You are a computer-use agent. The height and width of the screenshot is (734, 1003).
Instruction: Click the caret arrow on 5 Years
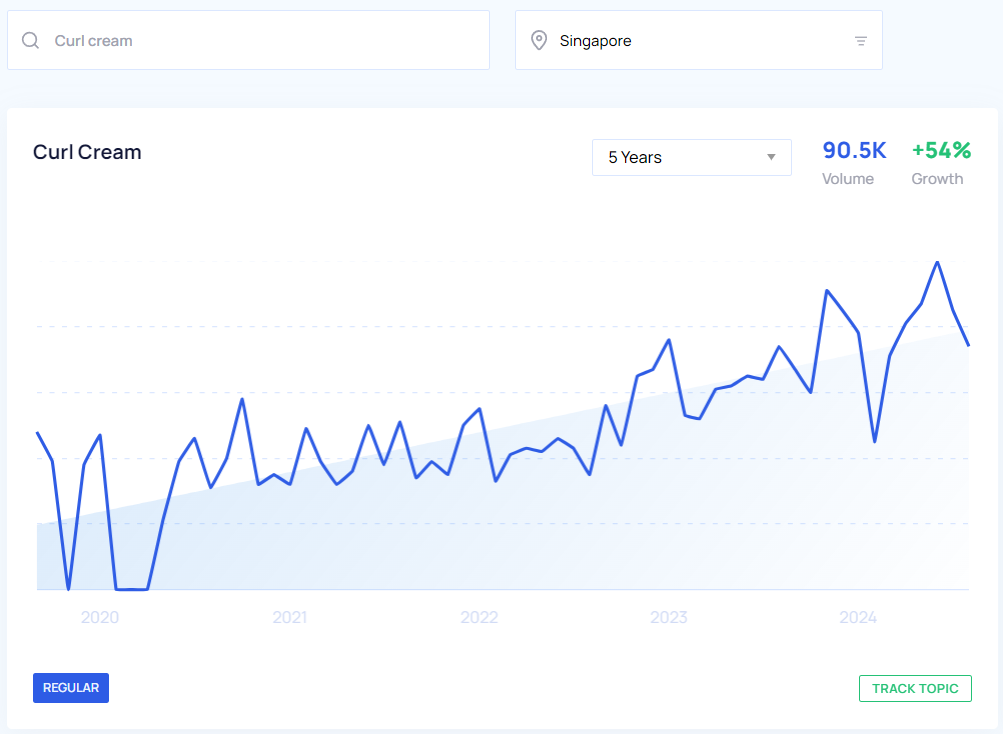click(771, 157)
